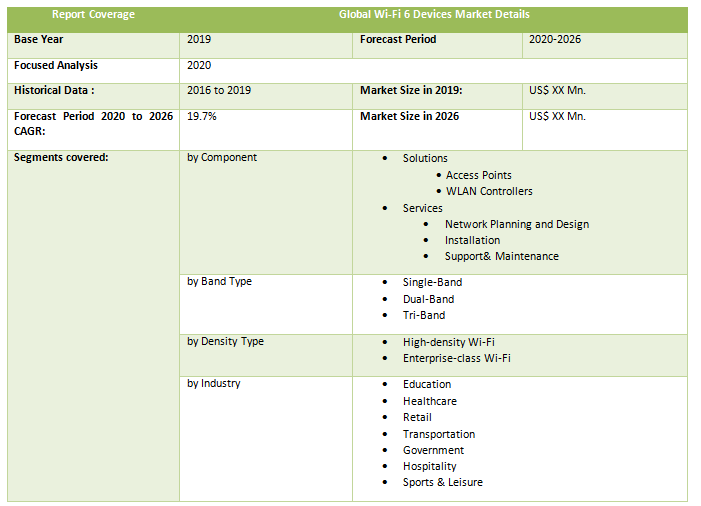This screenshot has width=701, height=506.
Task: Select the High-density Wi-Fi item
Action: tap(448, 342)
